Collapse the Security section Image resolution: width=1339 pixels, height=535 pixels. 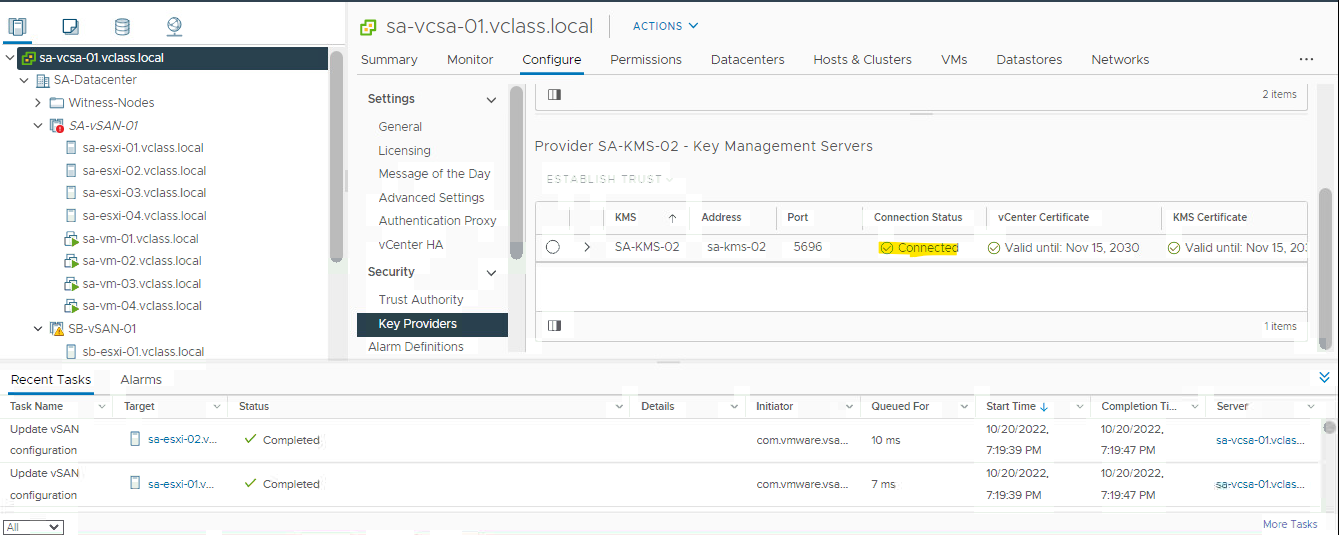491,273
